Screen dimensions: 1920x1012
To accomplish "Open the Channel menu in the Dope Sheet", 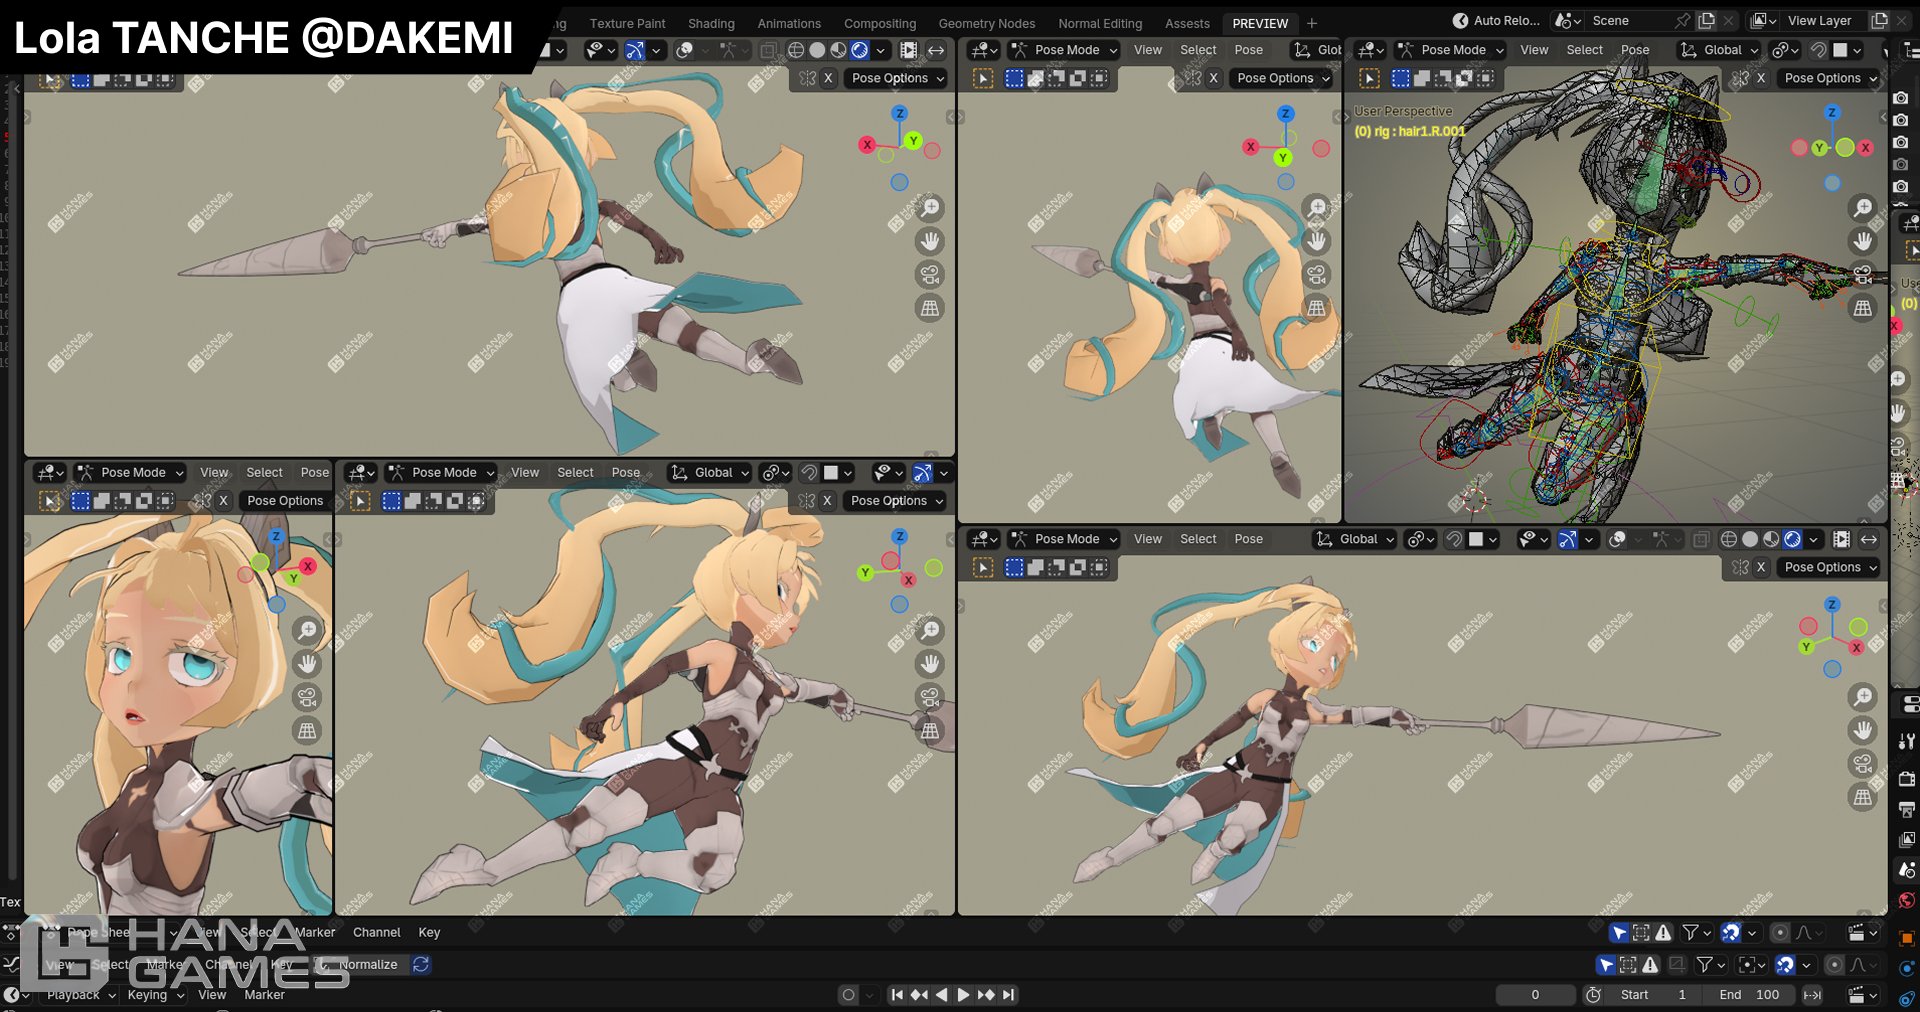I will (x=376, y=933).
